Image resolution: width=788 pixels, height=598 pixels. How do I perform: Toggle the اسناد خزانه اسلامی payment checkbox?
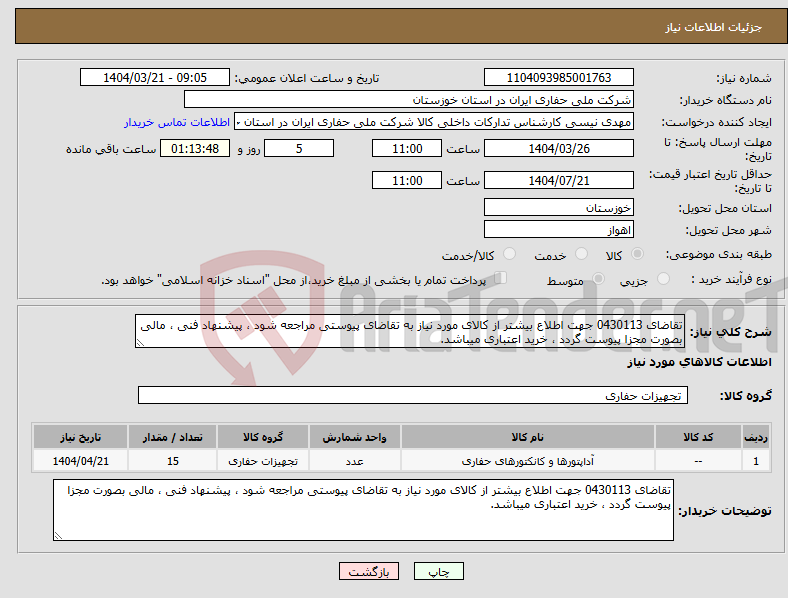click(x=501, y=278)
